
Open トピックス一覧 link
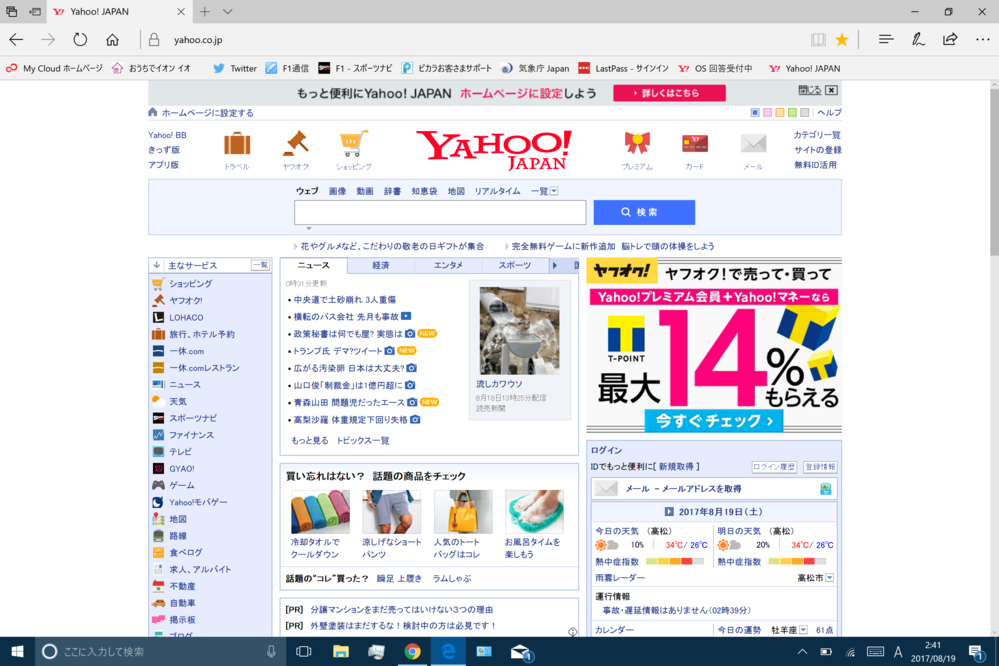coord(363,440)
